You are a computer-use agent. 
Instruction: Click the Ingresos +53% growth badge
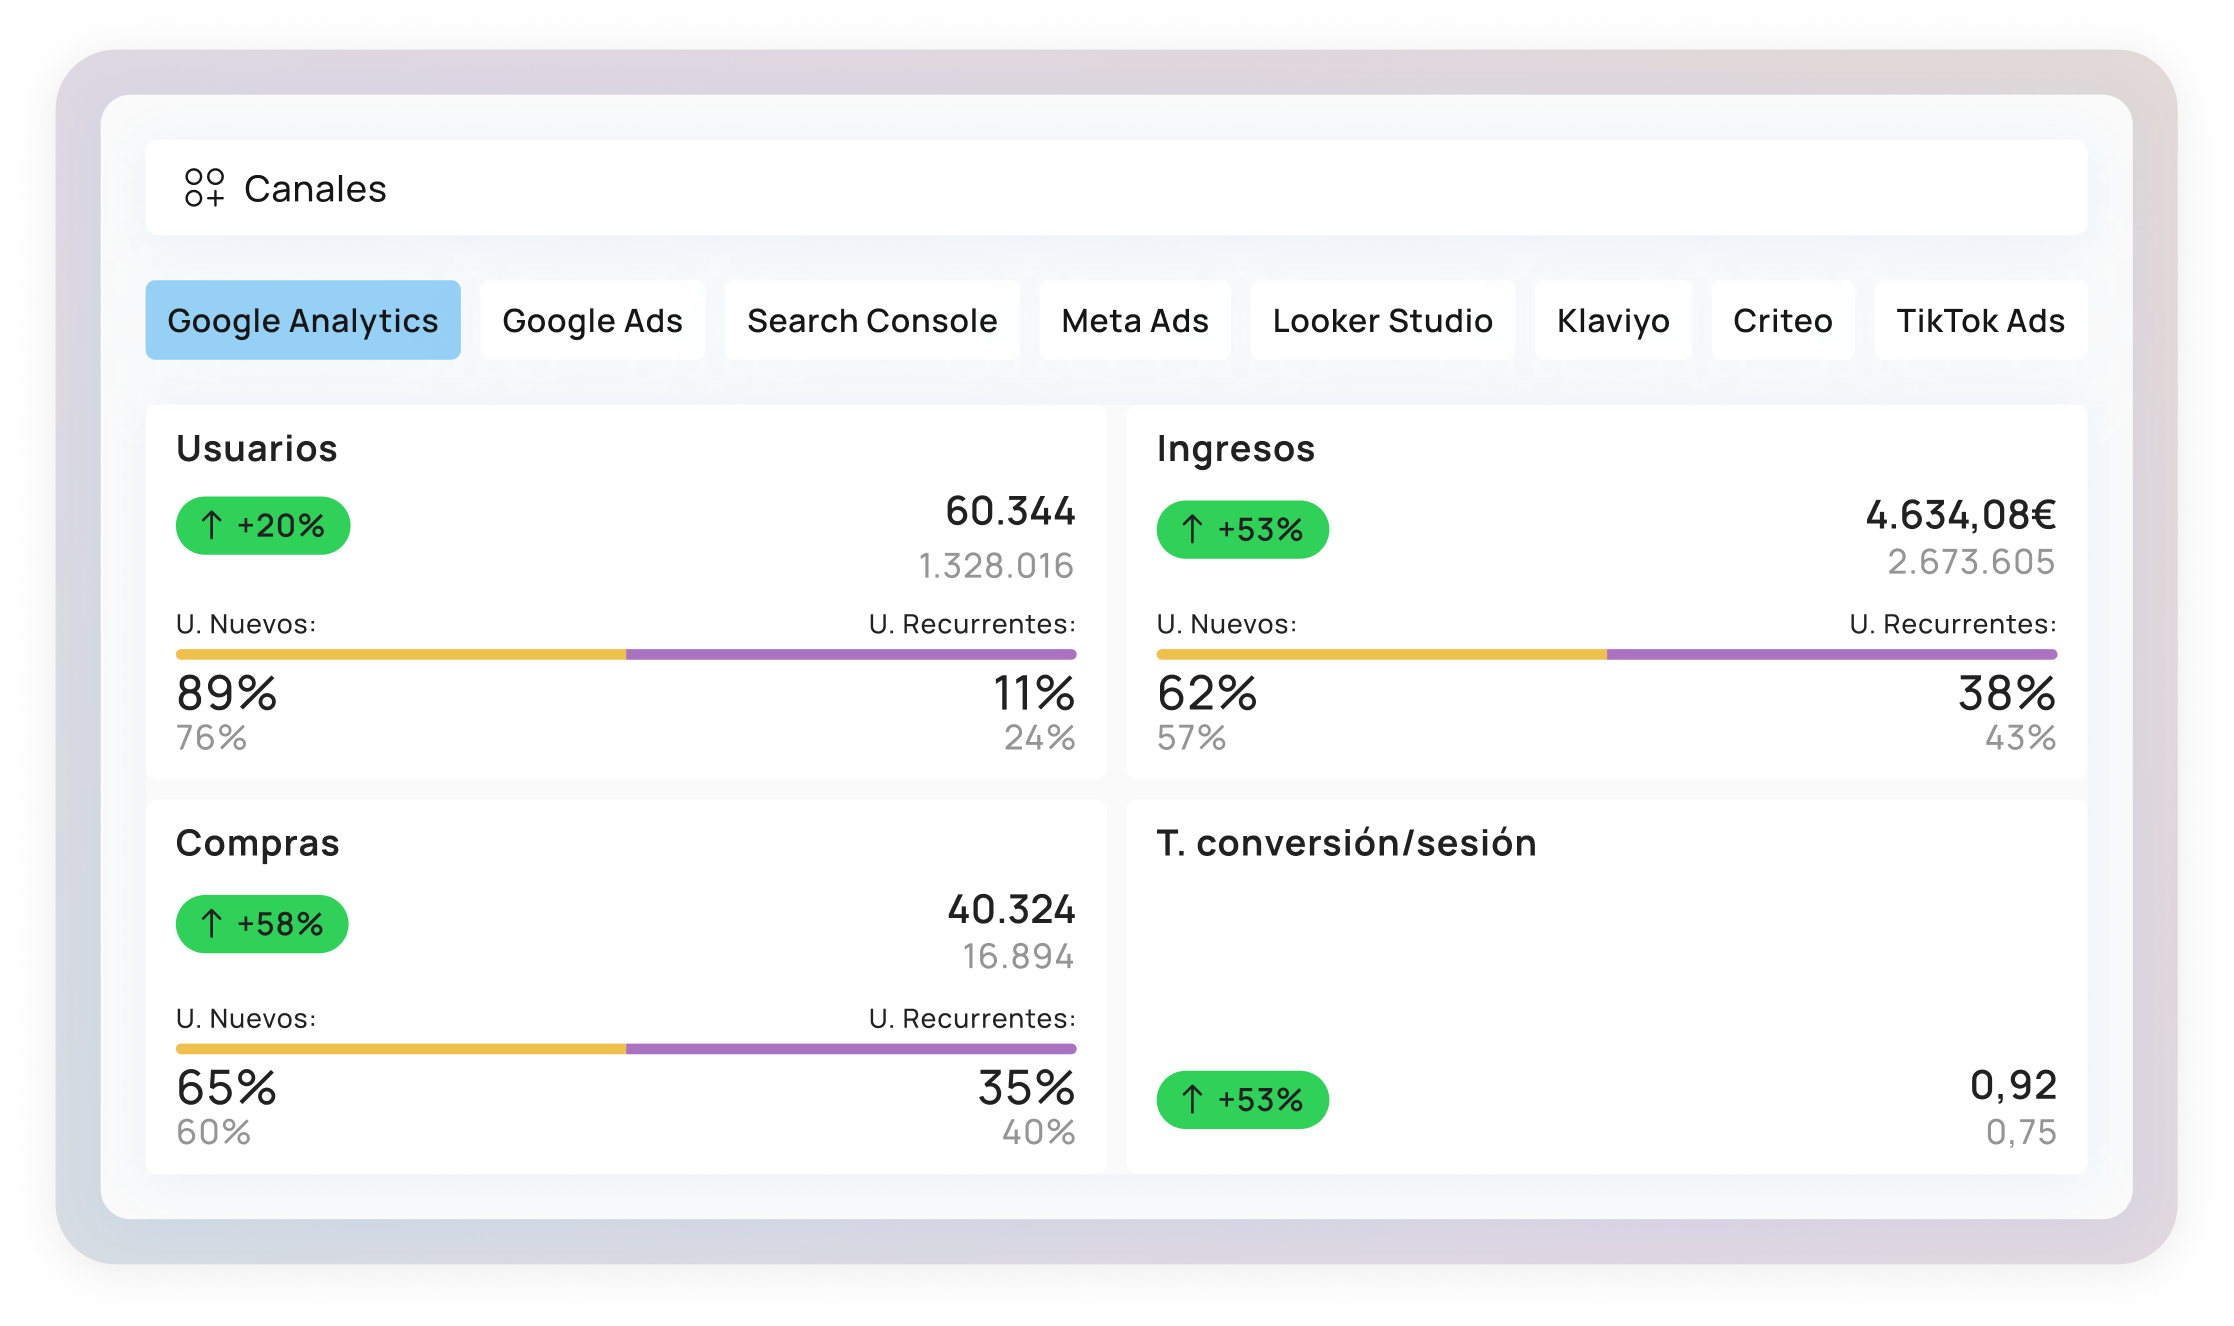[x=1242, y=530]
